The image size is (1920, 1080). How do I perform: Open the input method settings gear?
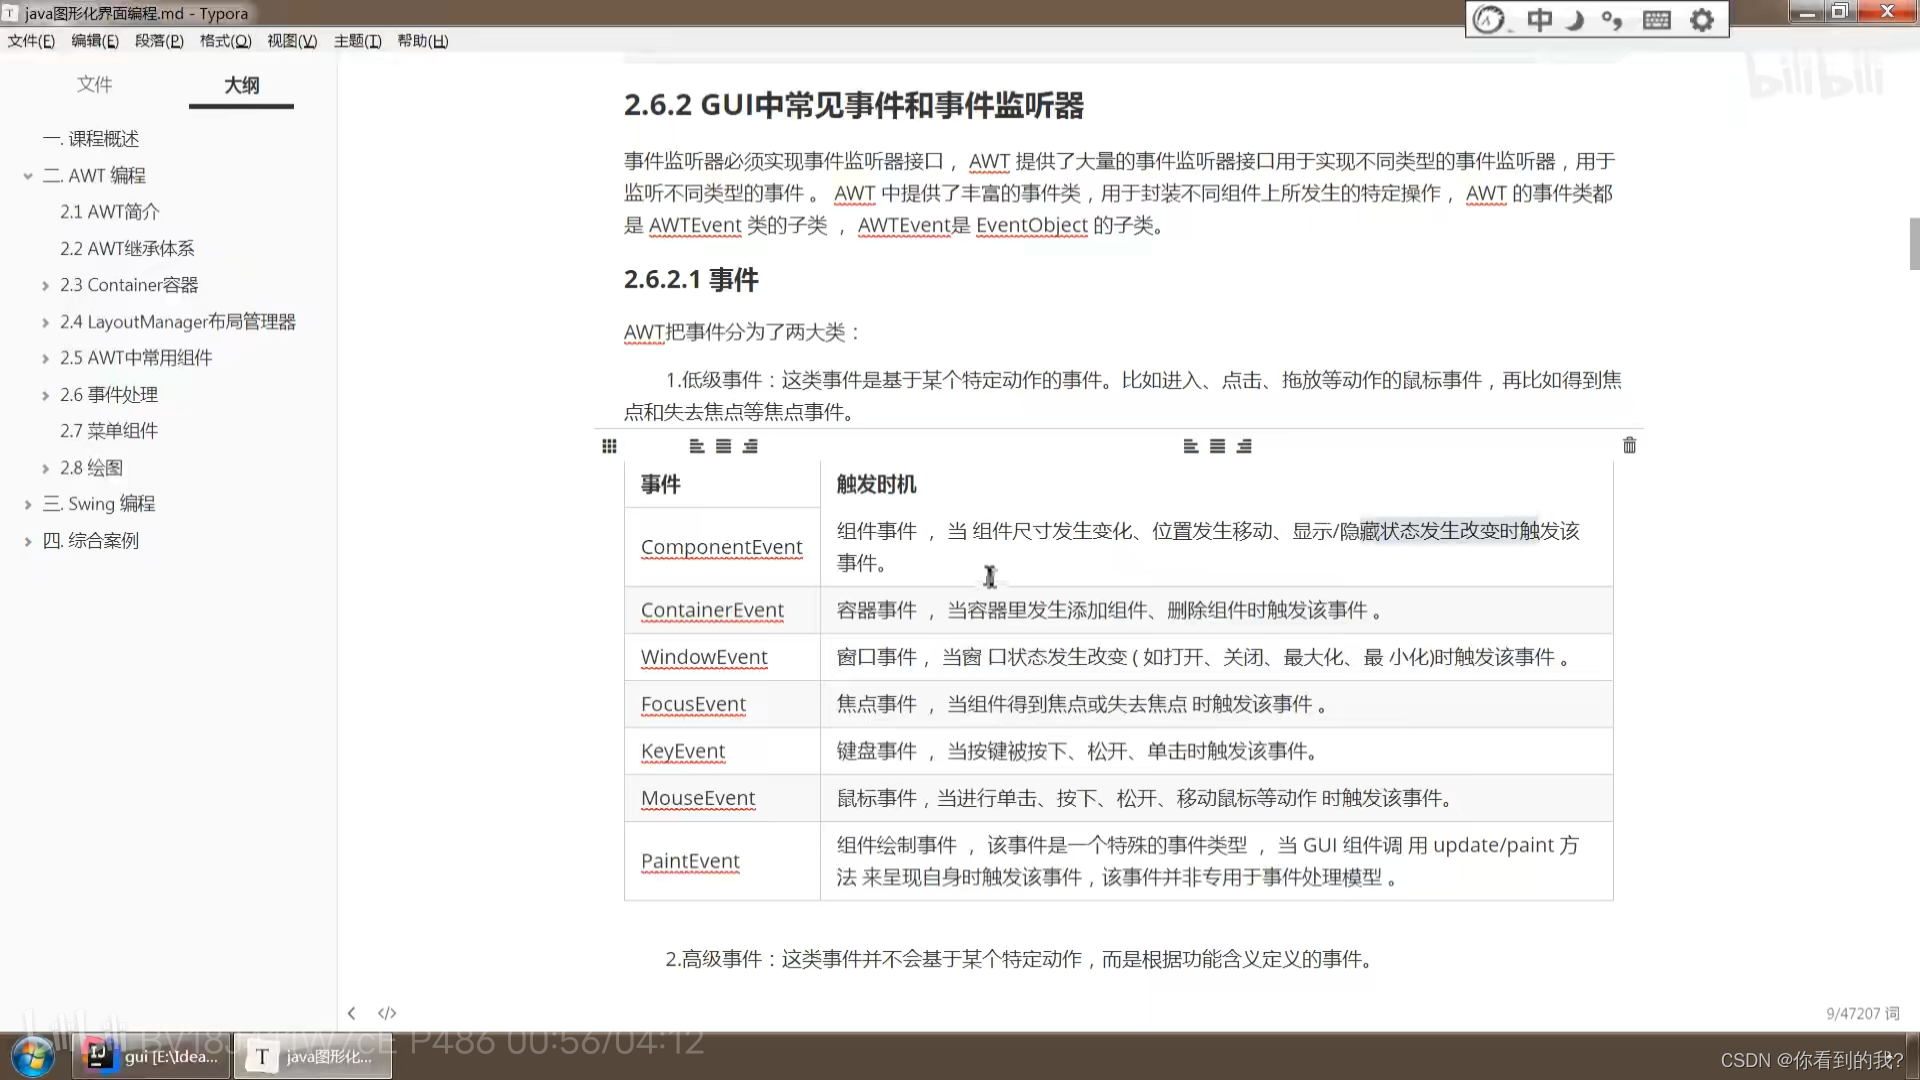click(1702, 20)
